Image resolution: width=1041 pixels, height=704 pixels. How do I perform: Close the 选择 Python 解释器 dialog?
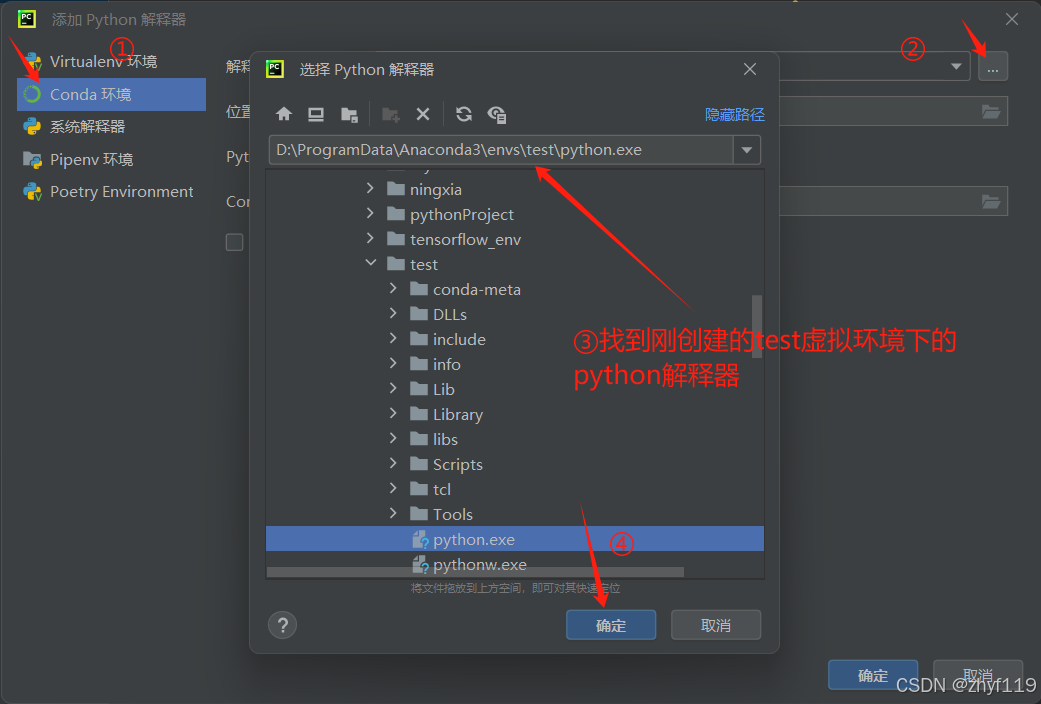tap(750, 69)
